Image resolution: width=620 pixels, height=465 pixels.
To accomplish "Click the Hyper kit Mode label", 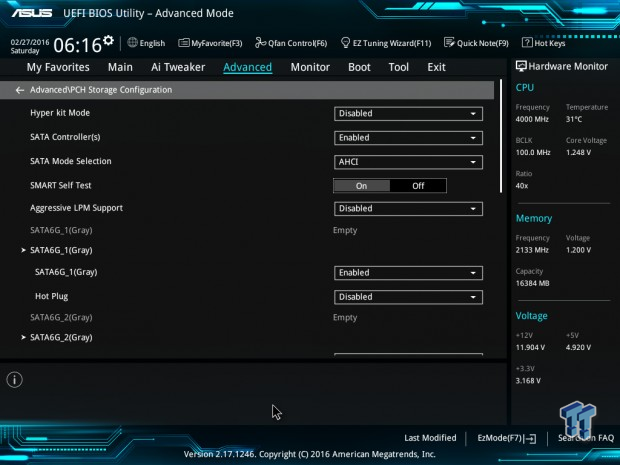I will tap(60, 113).
